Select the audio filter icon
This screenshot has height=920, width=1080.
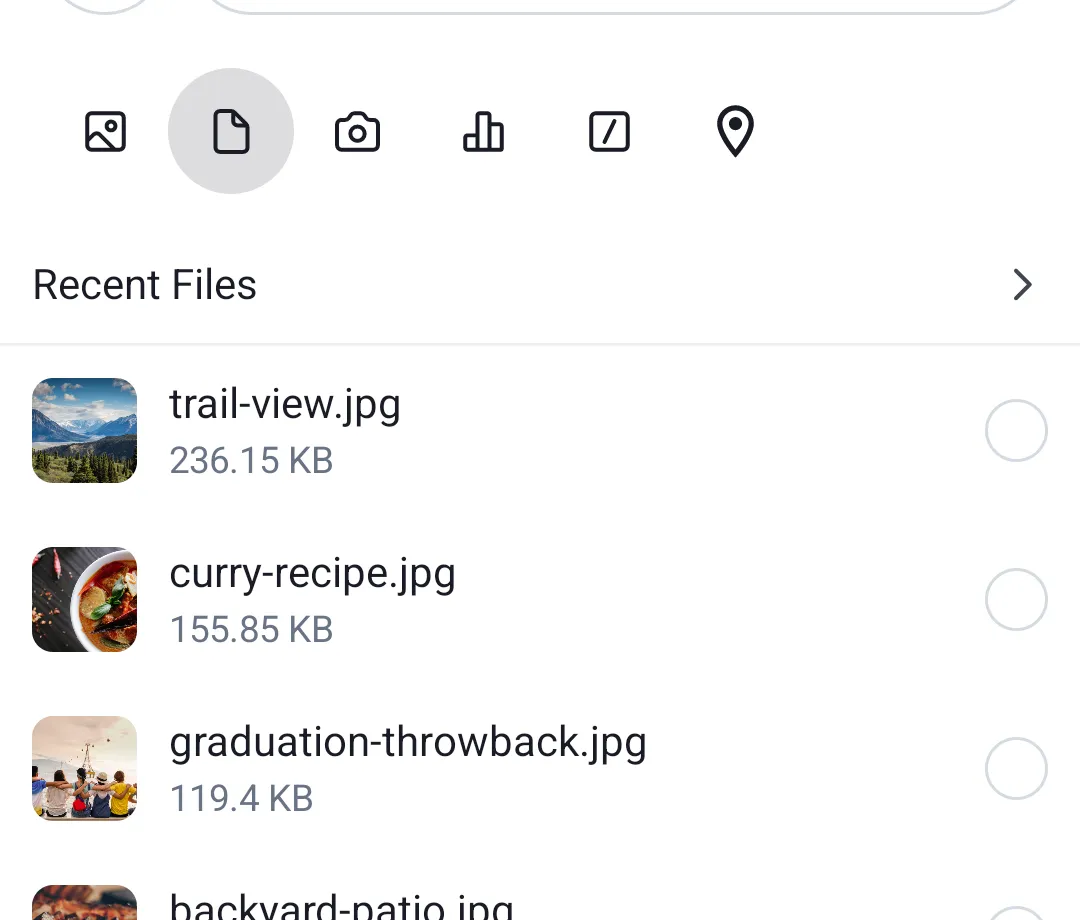click(483, 131)
